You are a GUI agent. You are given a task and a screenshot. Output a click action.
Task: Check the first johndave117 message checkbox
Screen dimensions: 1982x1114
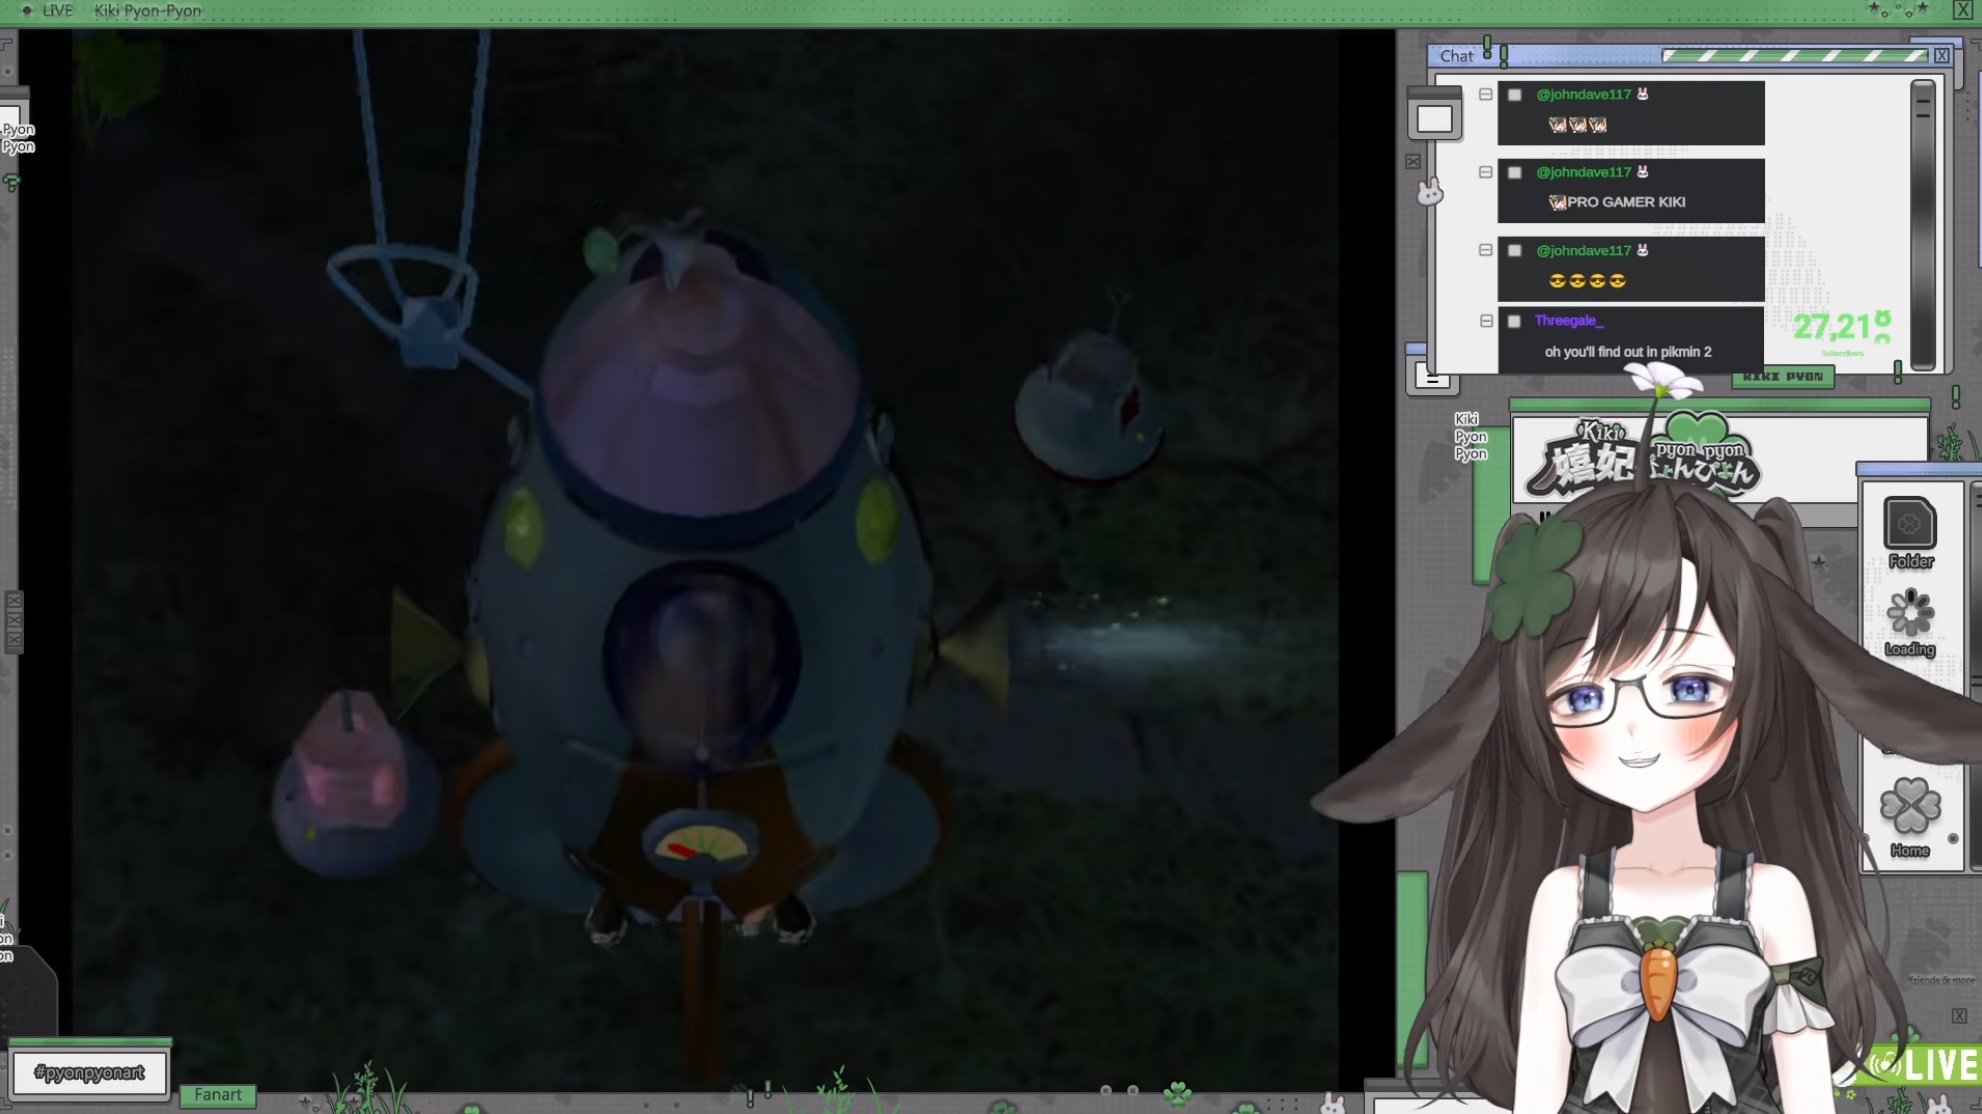(x=1515, y=95)
